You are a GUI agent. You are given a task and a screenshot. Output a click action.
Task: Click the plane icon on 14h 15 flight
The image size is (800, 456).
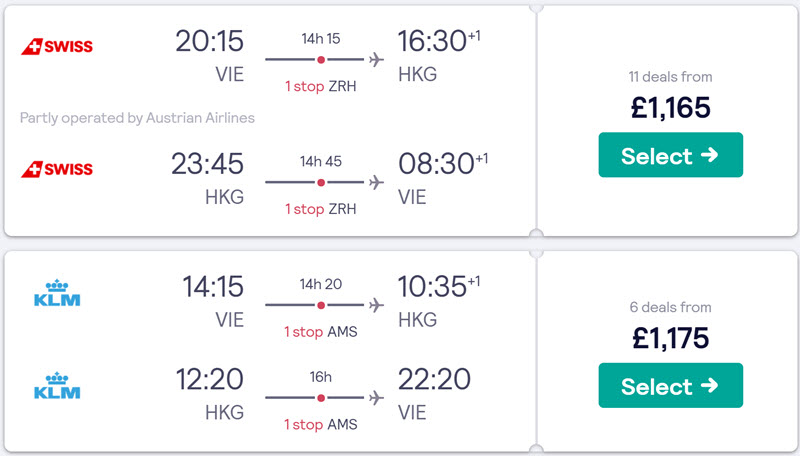[x=377, y=60]
